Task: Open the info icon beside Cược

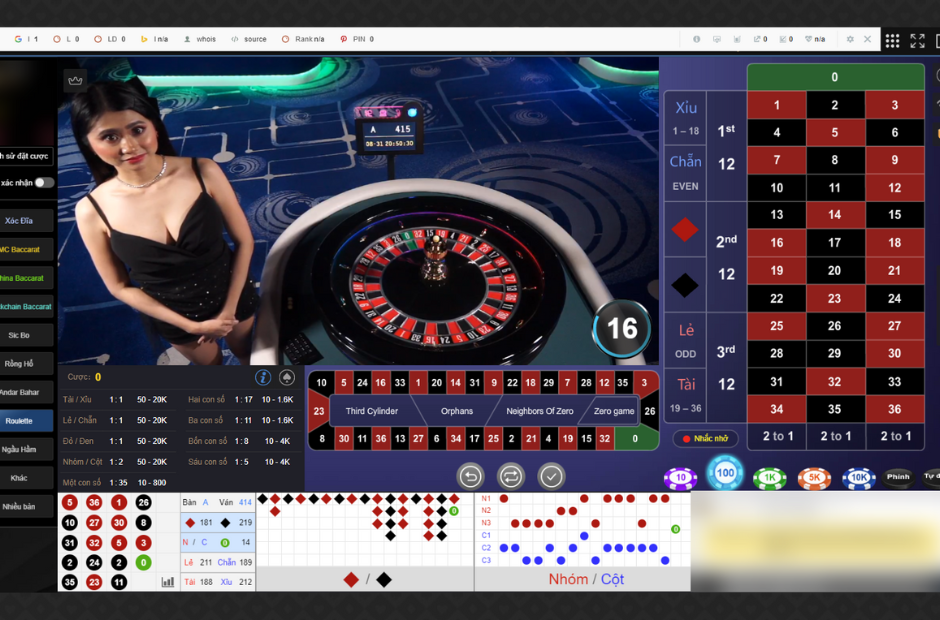Action: pos(263,377)
